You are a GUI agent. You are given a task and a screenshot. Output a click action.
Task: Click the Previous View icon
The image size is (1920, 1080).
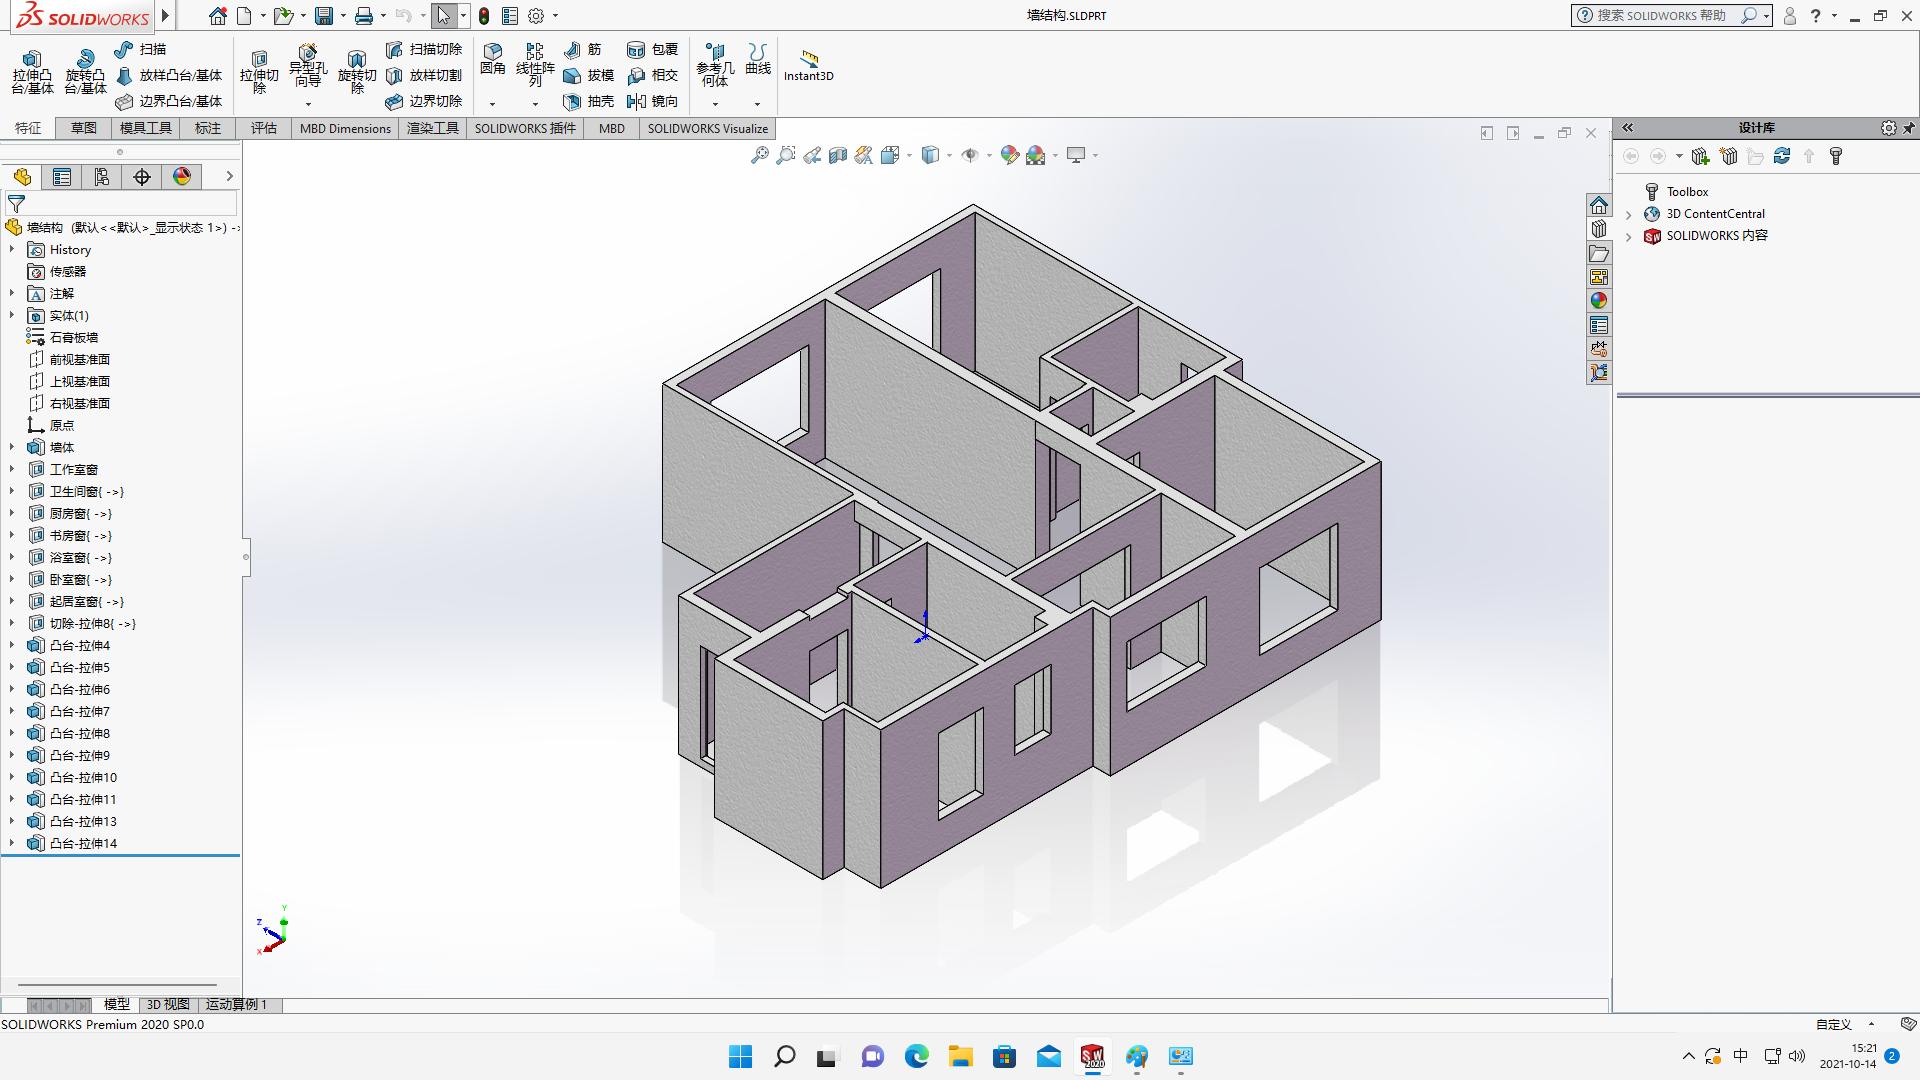pyautogui.click(x=812, y=155)
